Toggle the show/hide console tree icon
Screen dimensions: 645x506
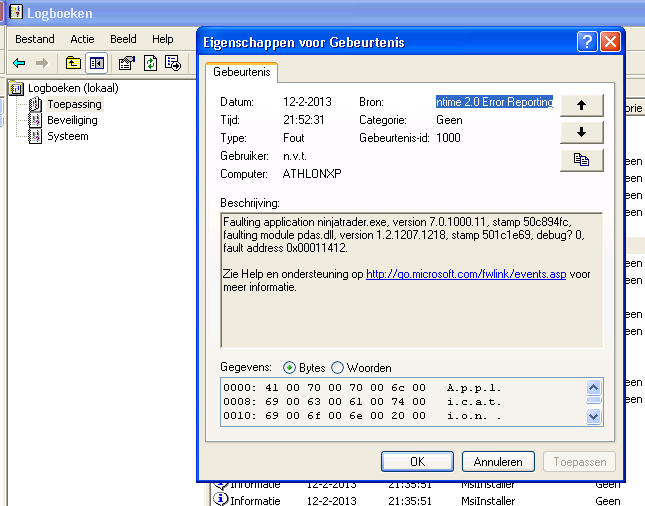pyautogui.click(x=97, y=63)
